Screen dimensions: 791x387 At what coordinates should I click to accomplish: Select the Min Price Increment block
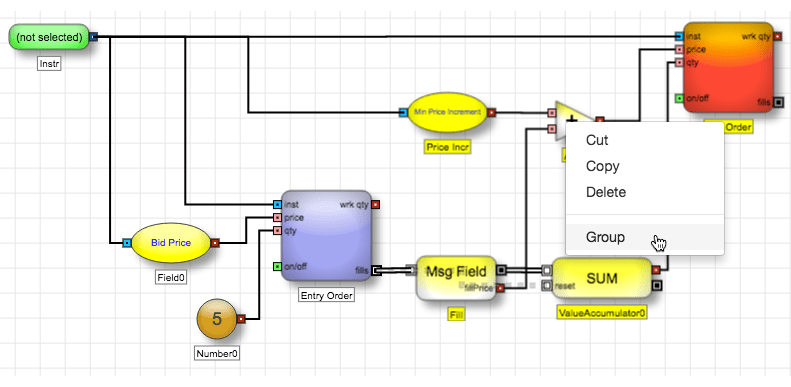447,112
